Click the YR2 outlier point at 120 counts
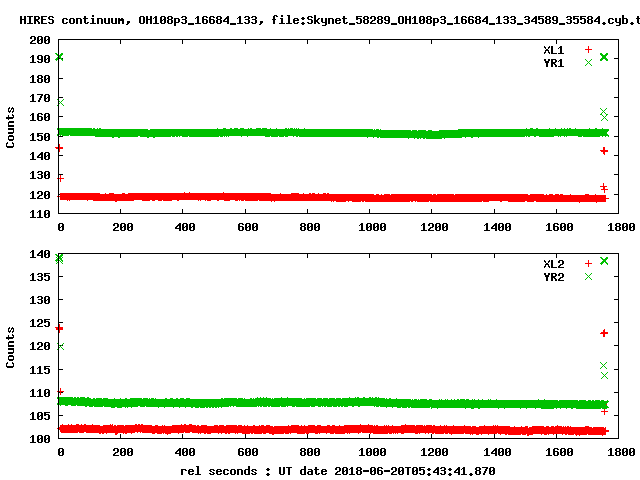The width and height of the screenshot is (640, 480). (x=60, y=346)
